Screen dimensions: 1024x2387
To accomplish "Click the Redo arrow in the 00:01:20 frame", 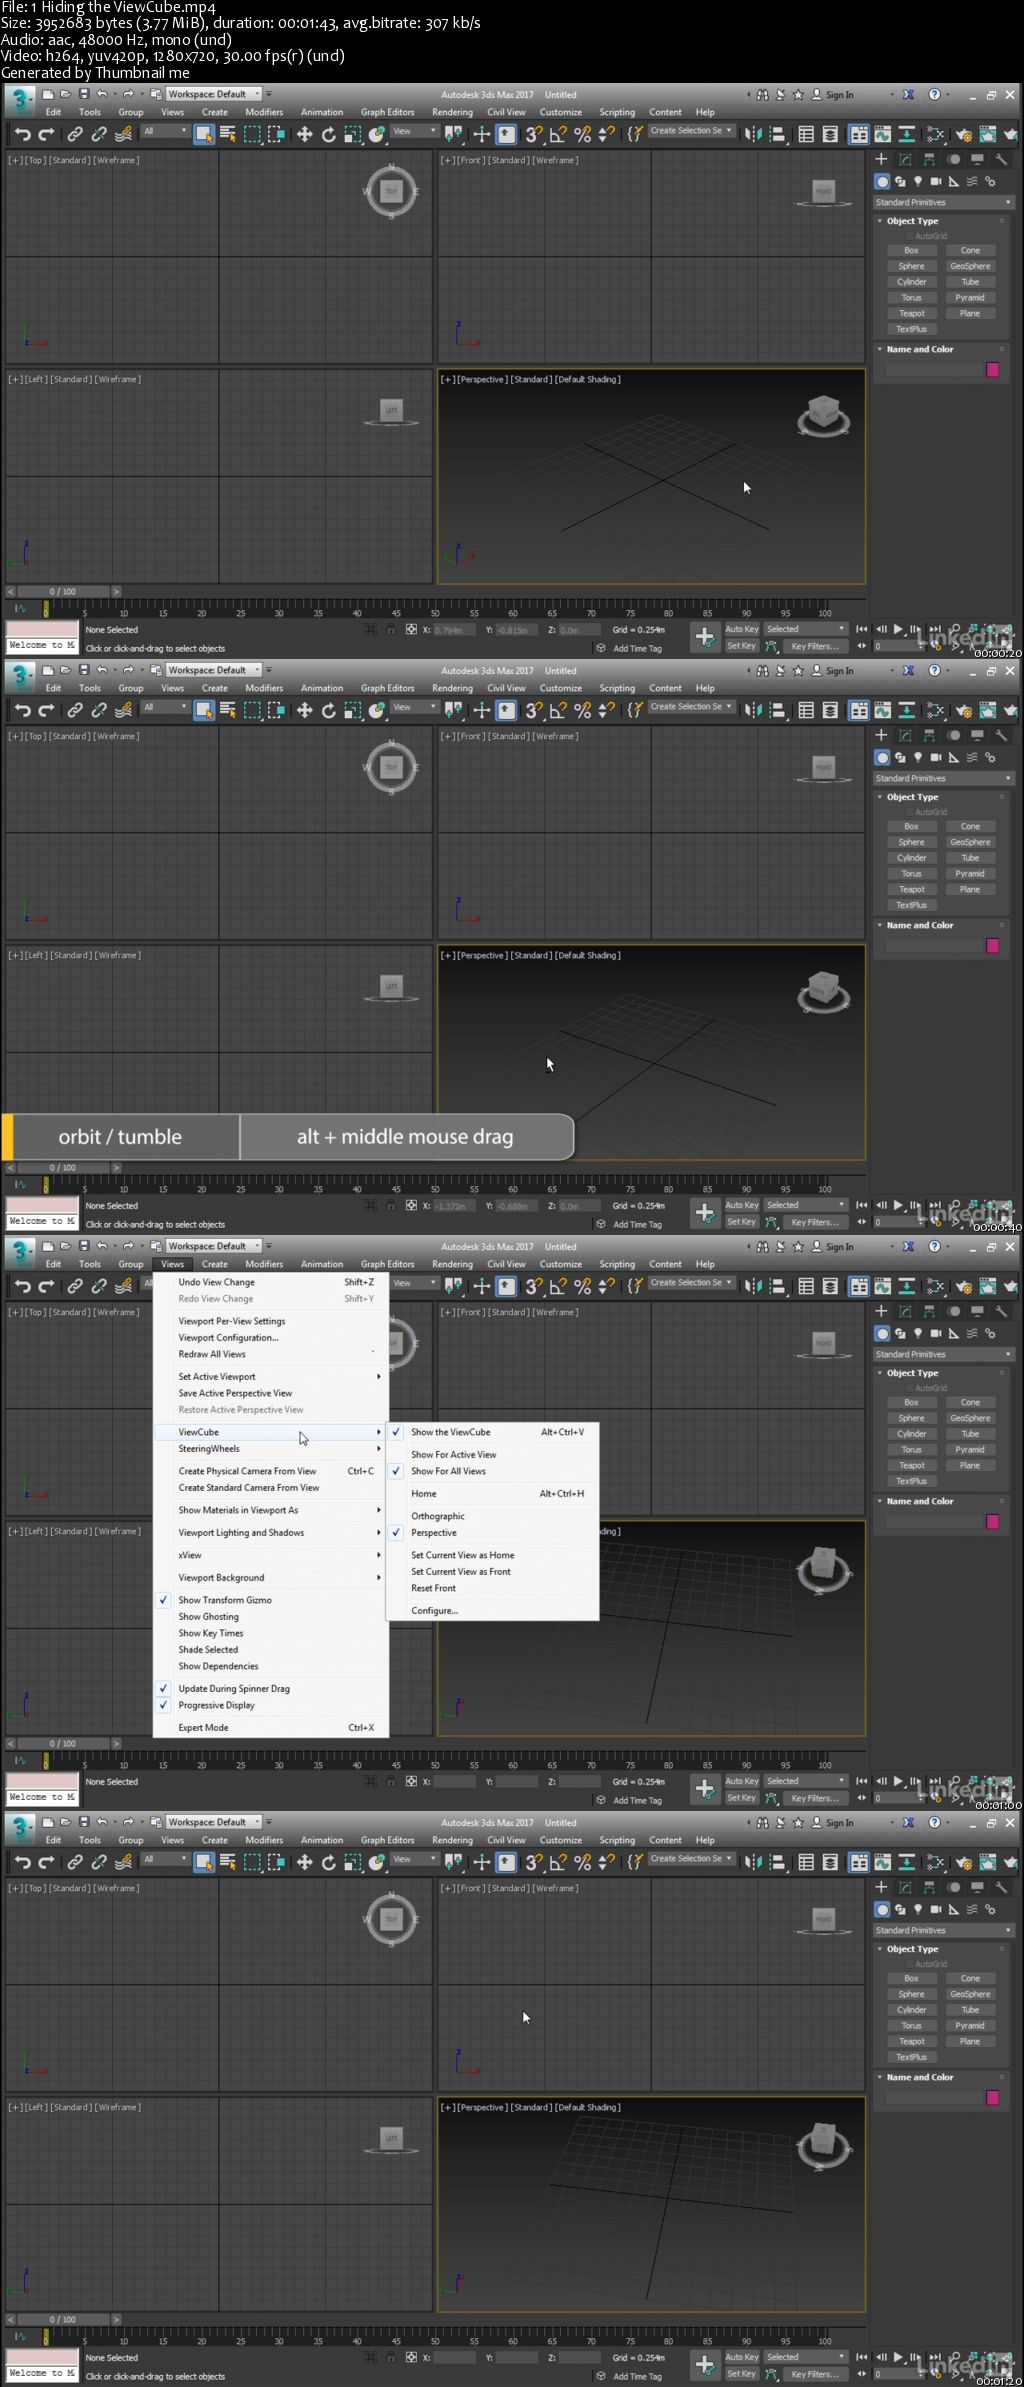I will point(47,1862).
